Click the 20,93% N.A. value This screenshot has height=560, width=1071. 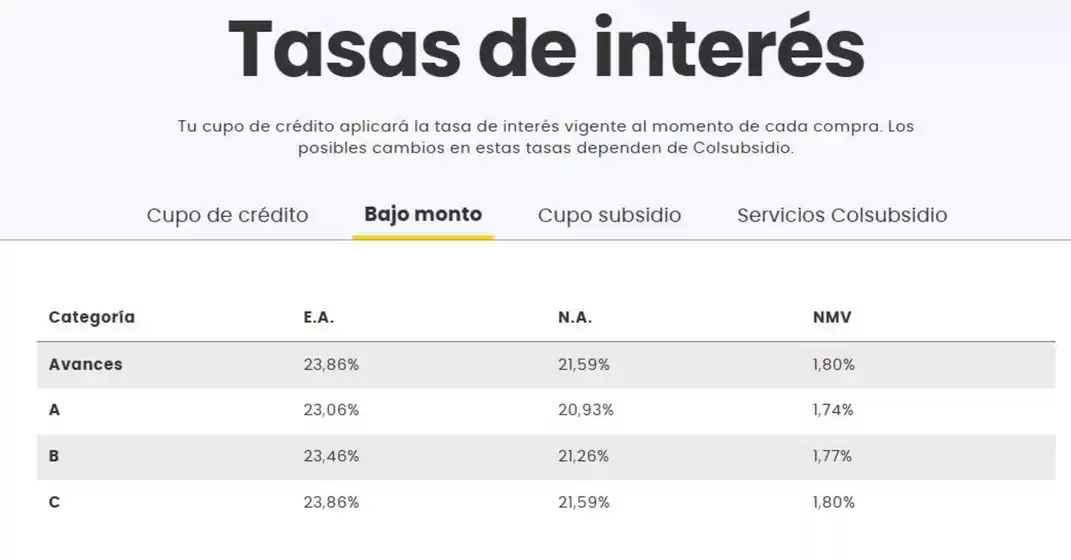[586, 410]
